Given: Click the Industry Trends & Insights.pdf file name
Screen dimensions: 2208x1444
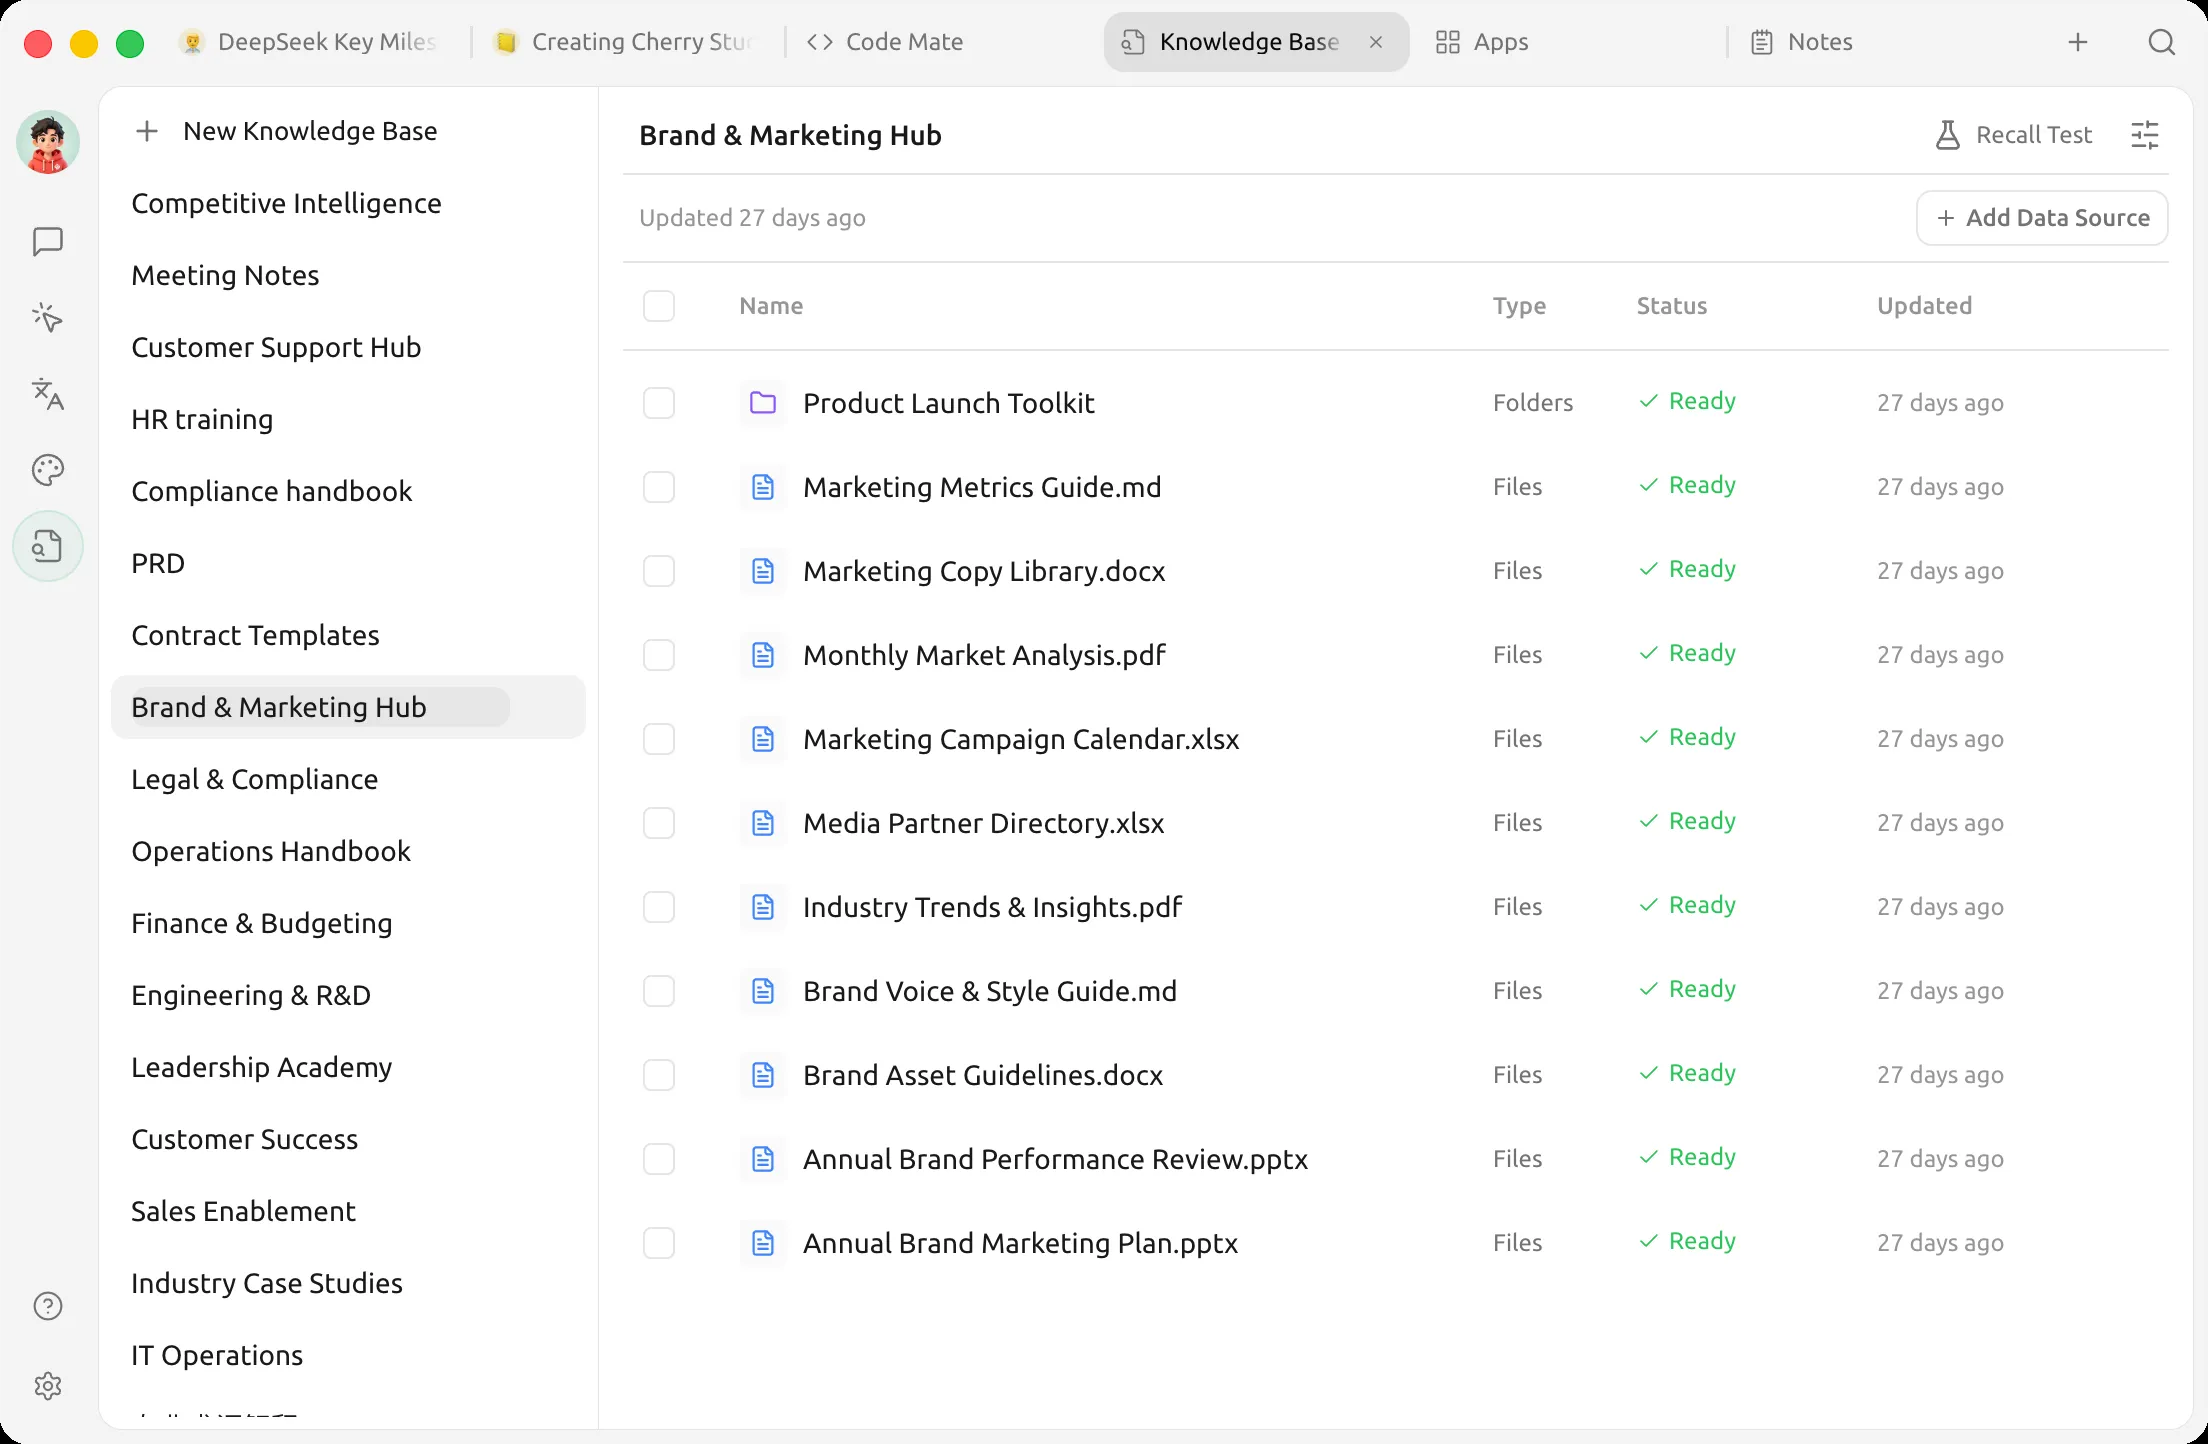Looking at the screenshot, I should (x=992, y=907).
